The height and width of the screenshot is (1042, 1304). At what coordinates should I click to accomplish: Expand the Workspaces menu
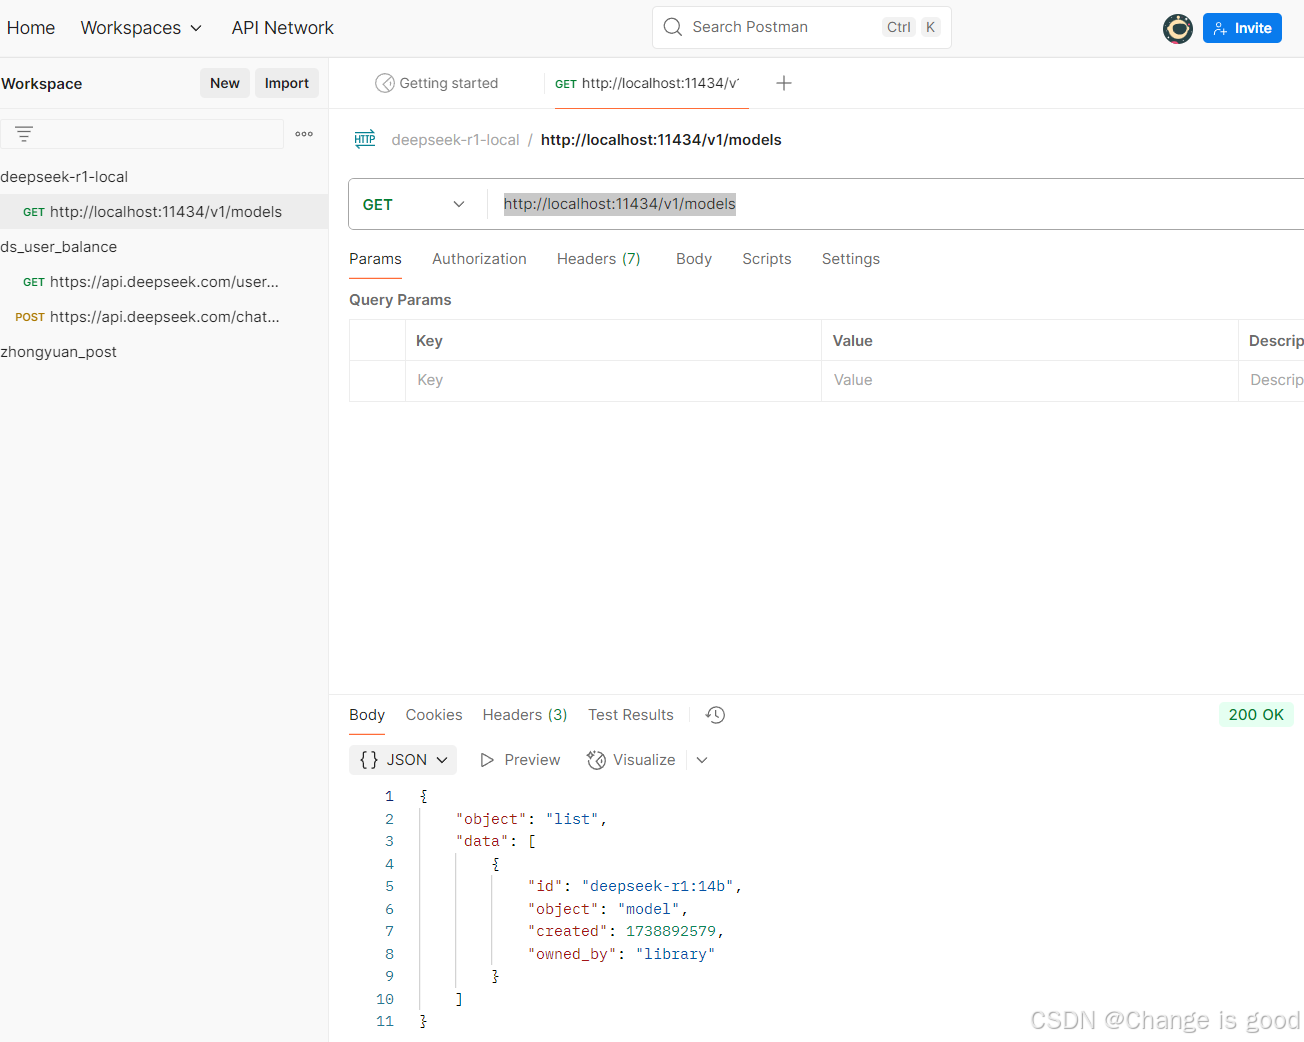[x=141, y=28]
